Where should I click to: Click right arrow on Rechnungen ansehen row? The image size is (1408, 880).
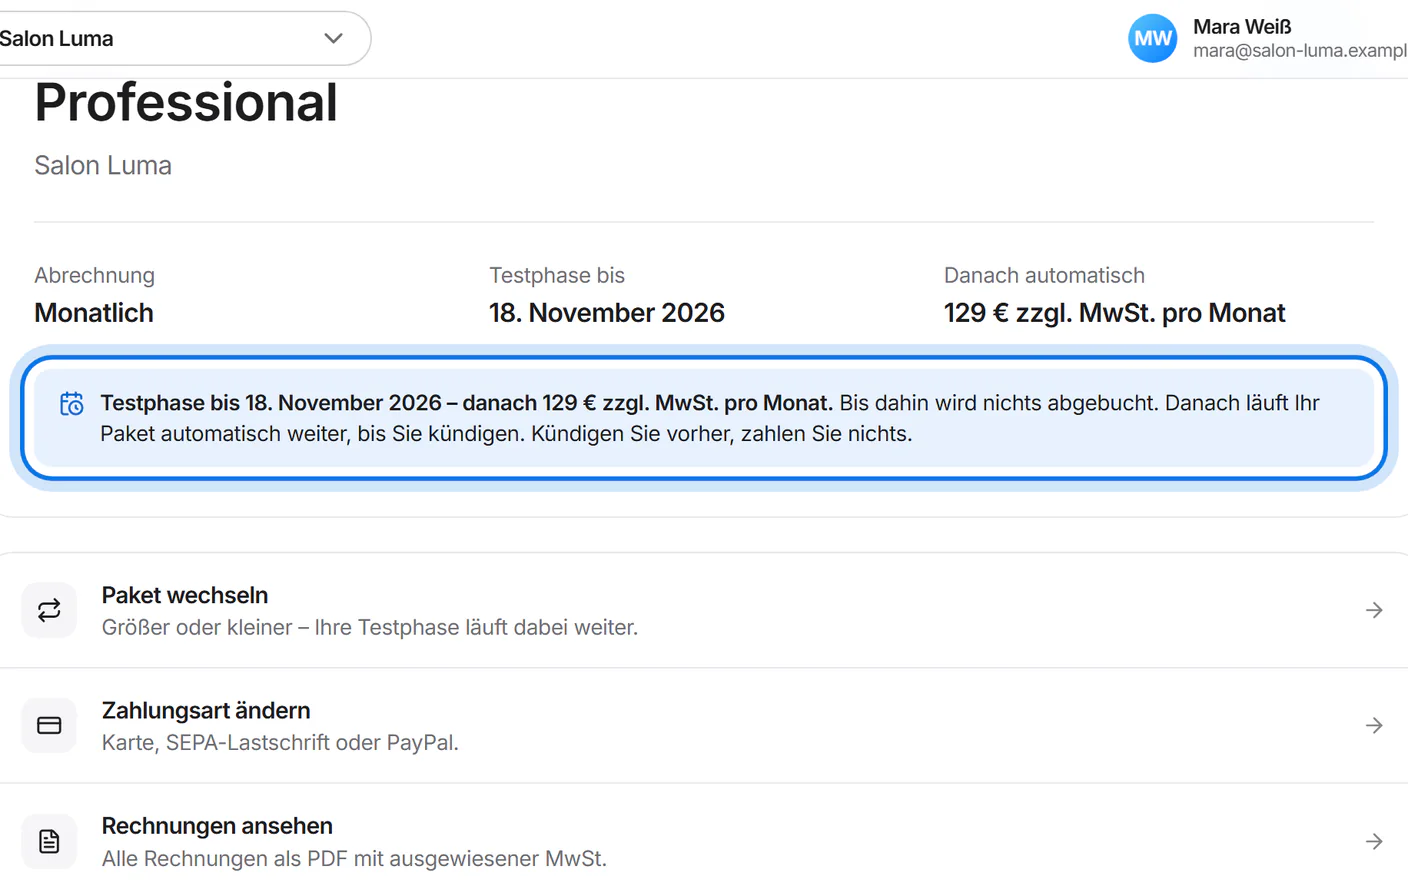click(1374, 841)
